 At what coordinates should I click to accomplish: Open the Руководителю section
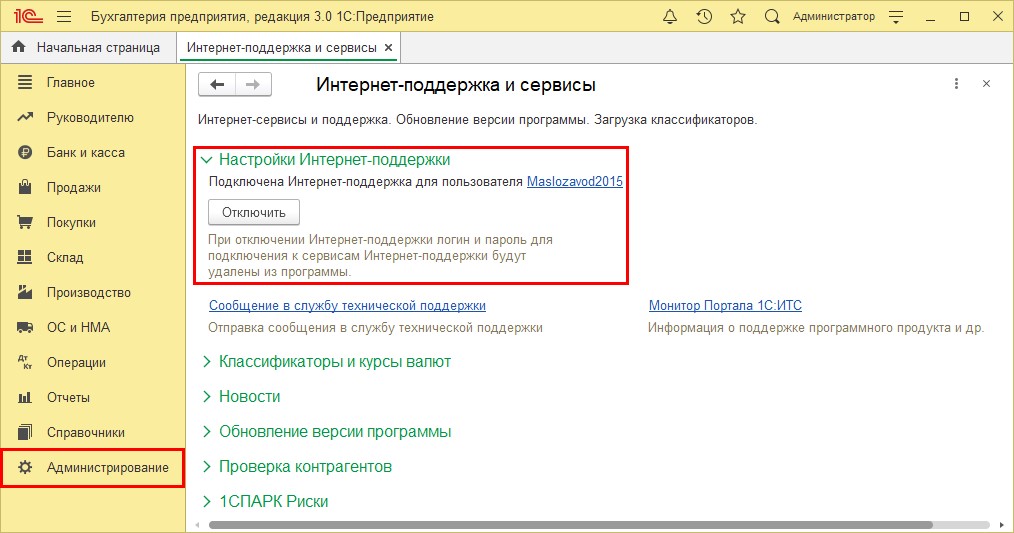[x=92, y=117]
